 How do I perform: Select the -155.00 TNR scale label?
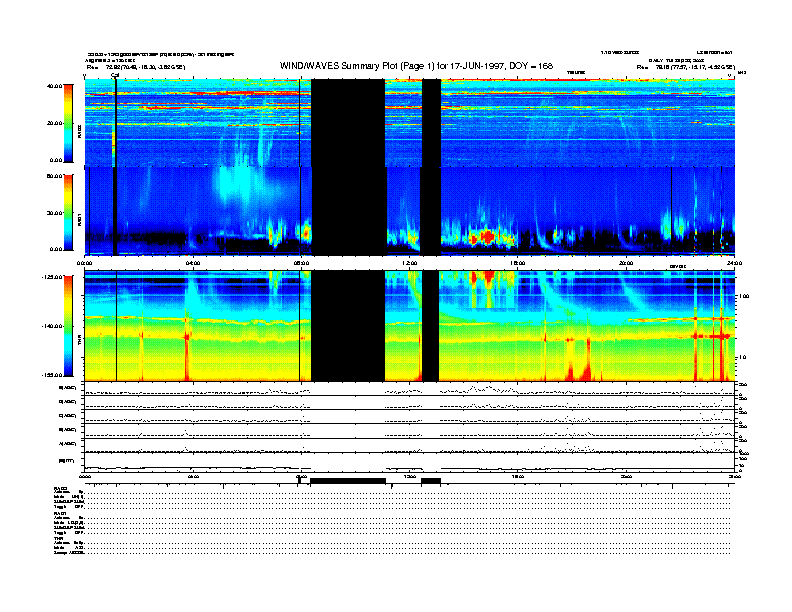(x=52, y=375)
